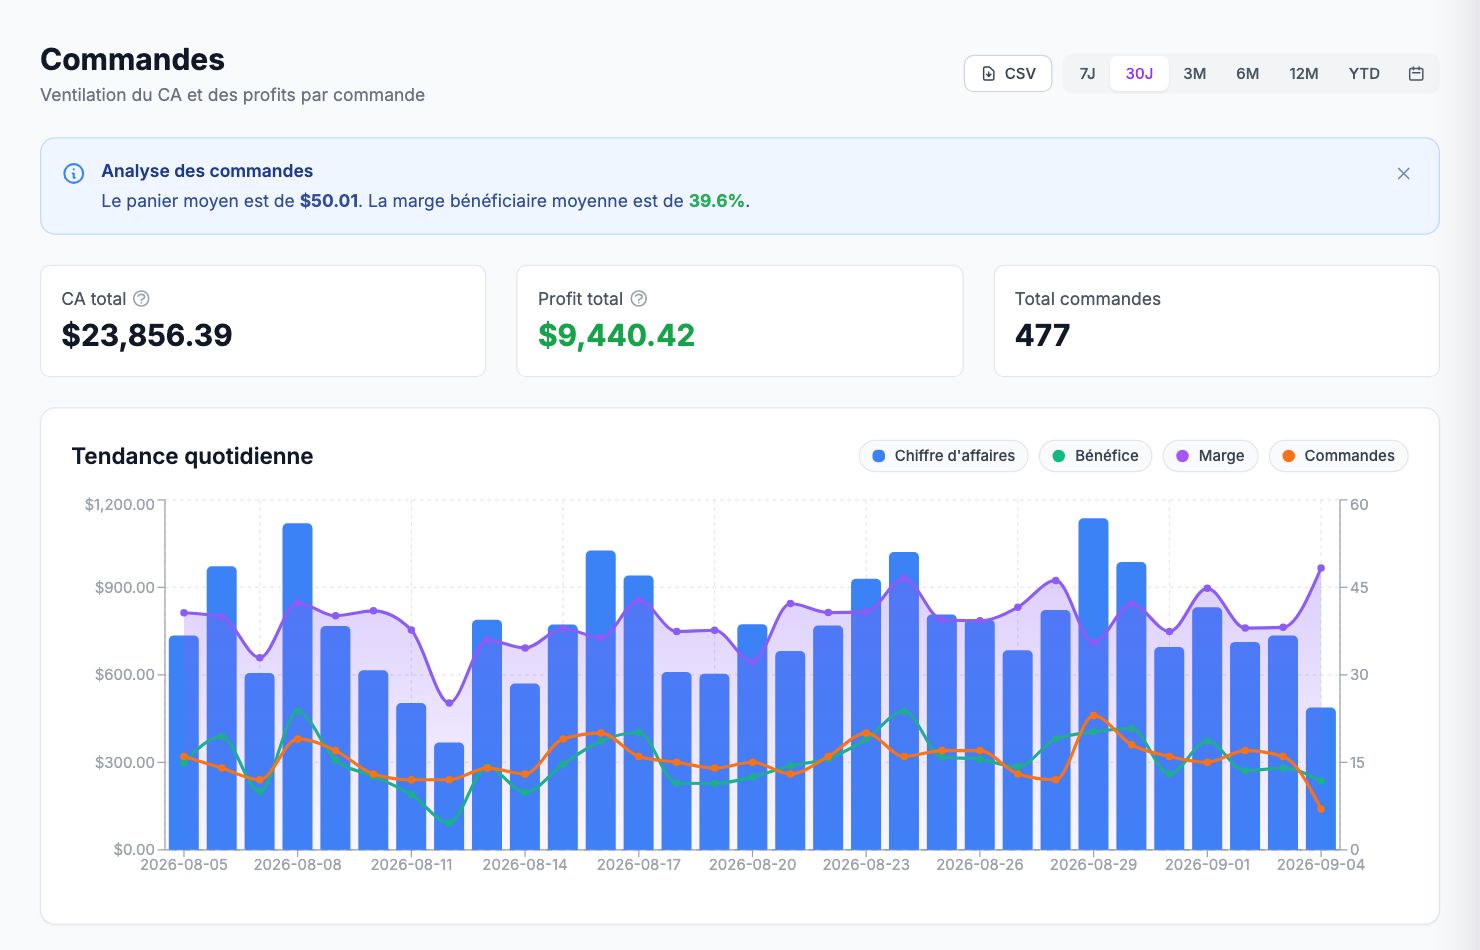
Task: Toggle the Marge series in legend
Action: (1210, 456)
